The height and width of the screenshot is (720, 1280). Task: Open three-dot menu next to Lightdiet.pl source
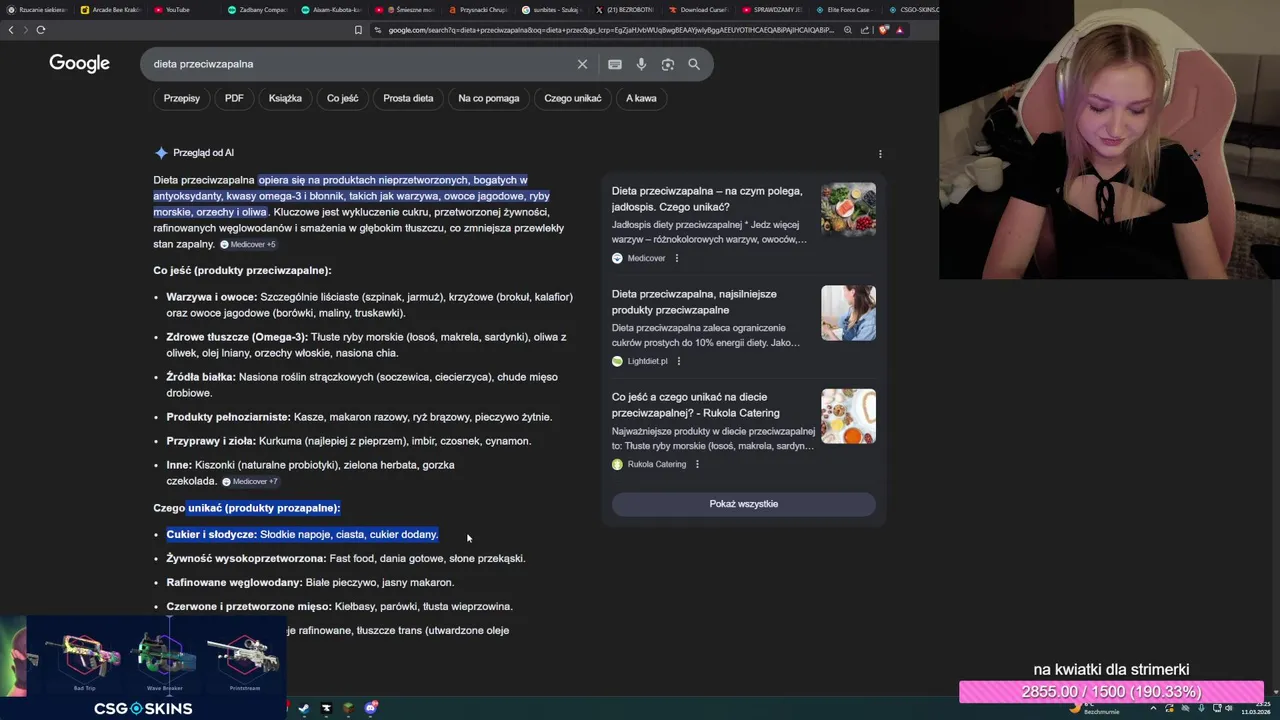coord(679,361)
